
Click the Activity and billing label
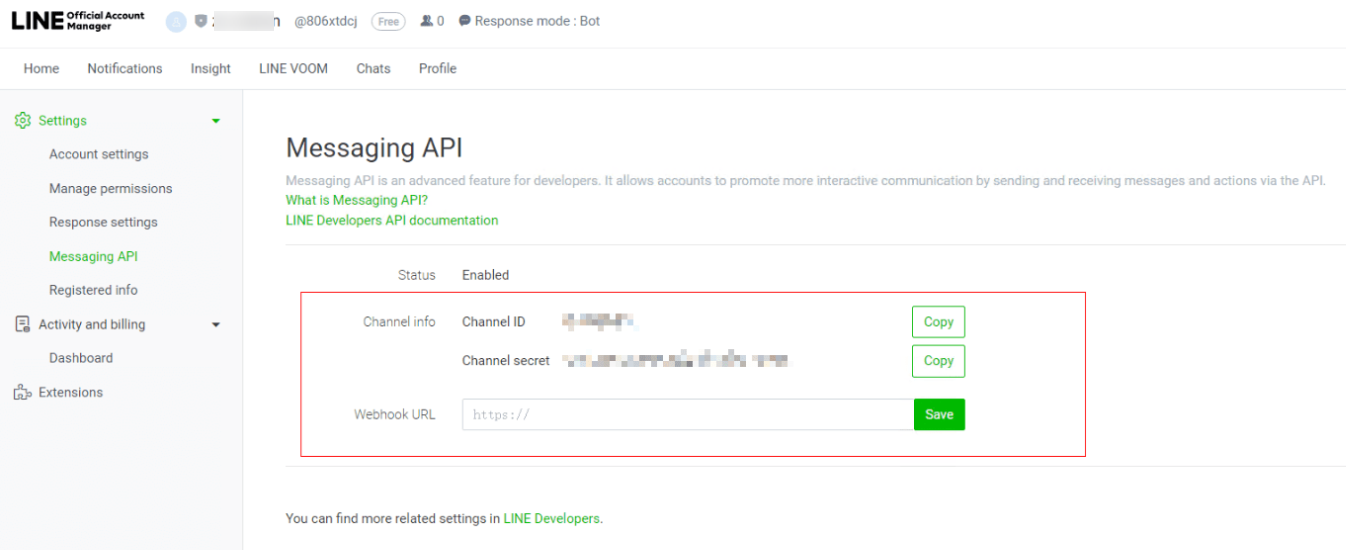(x=92, y=324)
